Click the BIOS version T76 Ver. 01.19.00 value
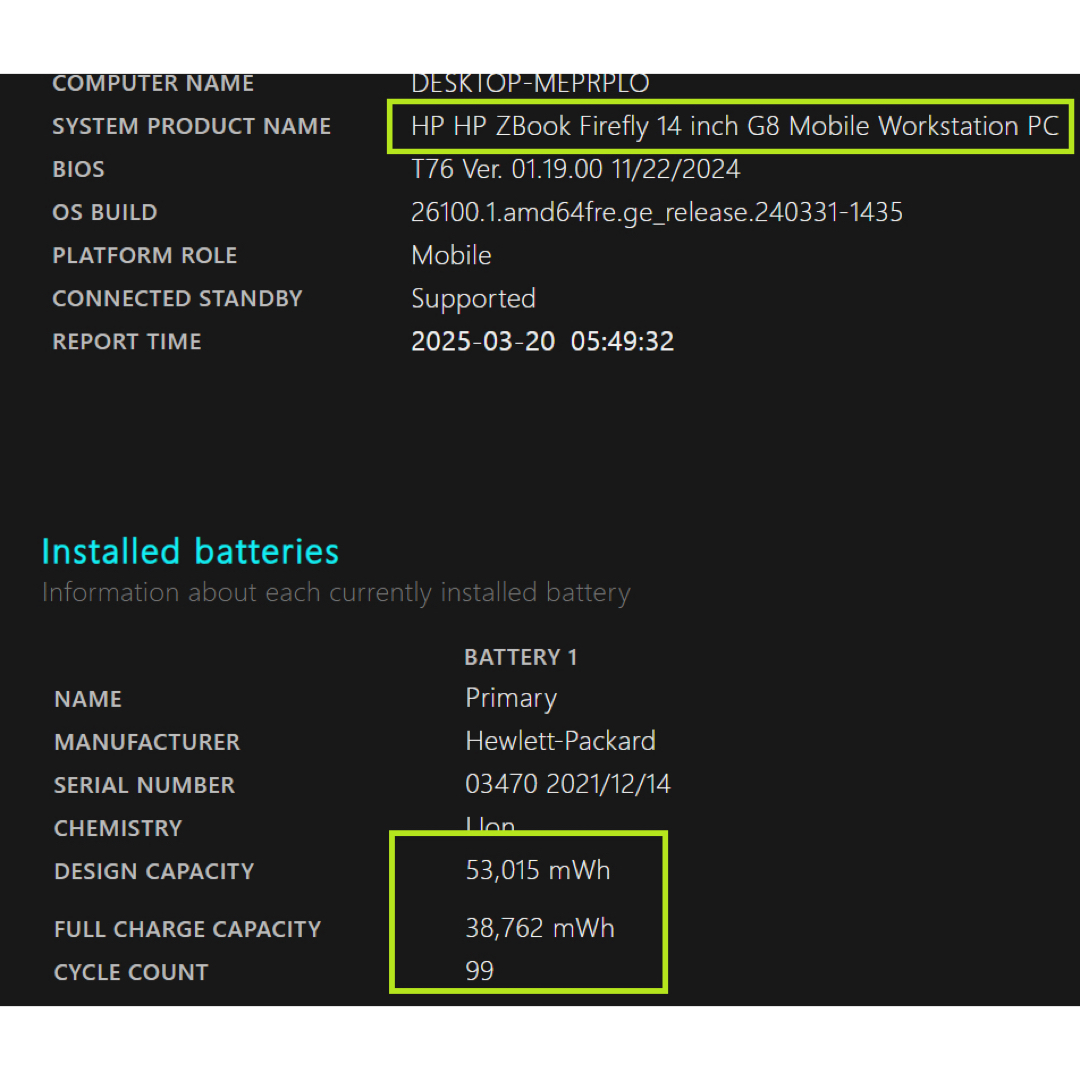1080x1080 pixels. point(575,169)
